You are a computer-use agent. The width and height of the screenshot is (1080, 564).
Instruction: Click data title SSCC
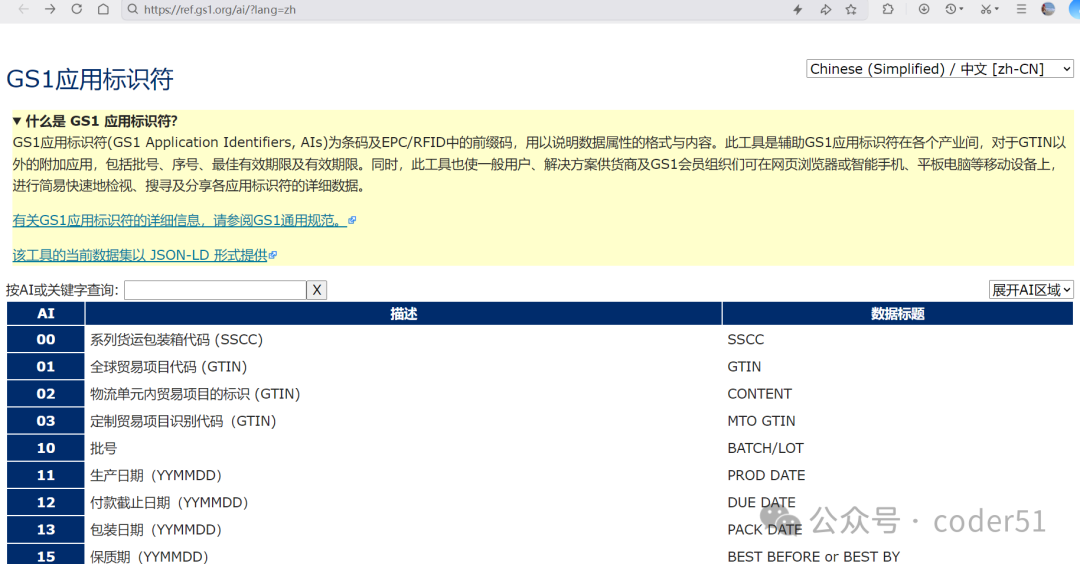pos(745,340)
